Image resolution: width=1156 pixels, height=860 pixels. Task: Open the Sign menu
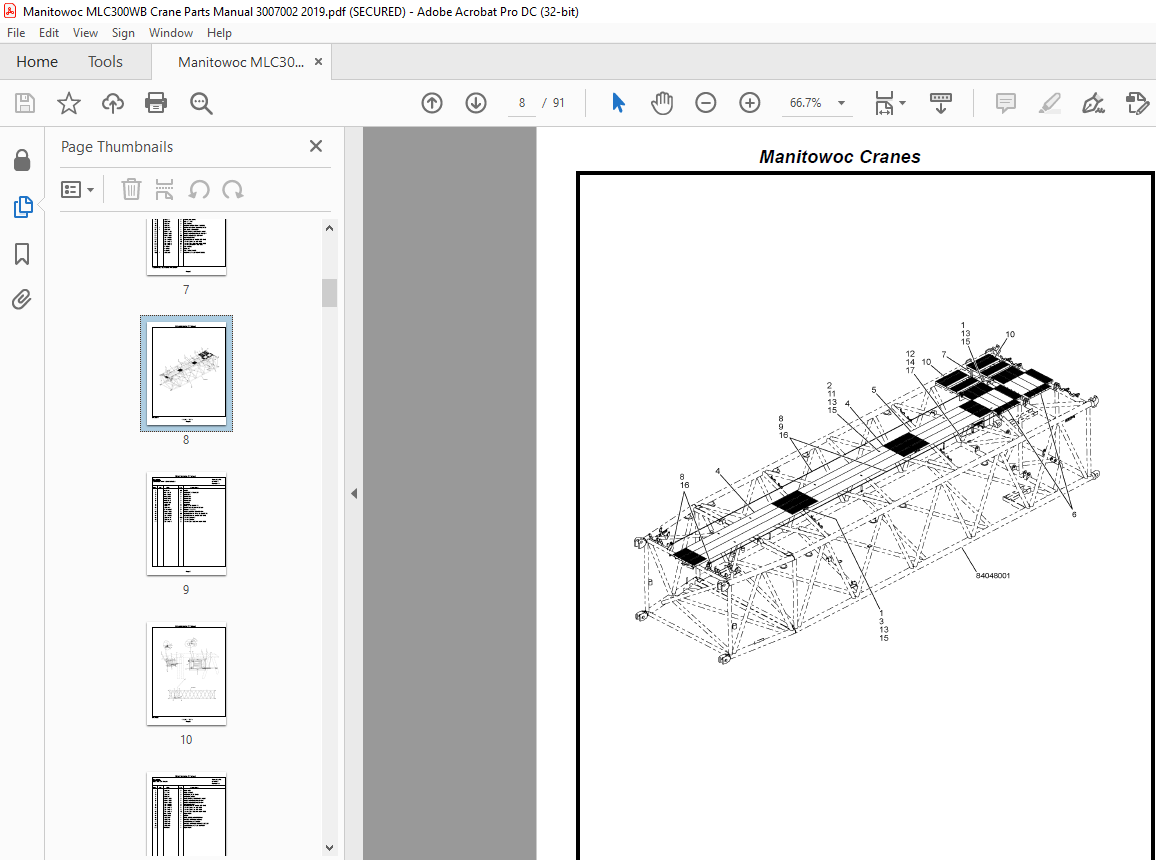pyautogui.click(x=123, y=32)
